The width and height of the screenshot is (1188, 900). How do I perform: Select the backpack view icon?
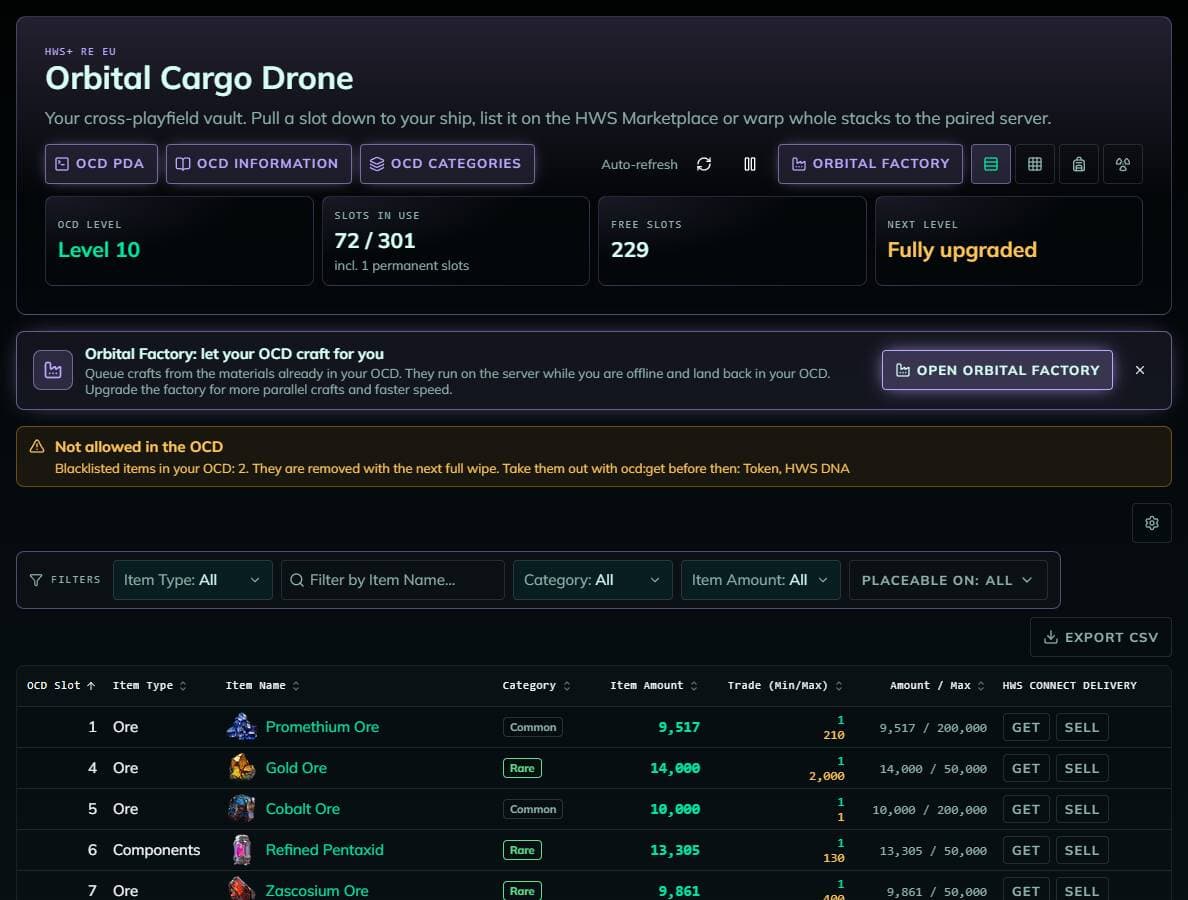coord(1078,164)
